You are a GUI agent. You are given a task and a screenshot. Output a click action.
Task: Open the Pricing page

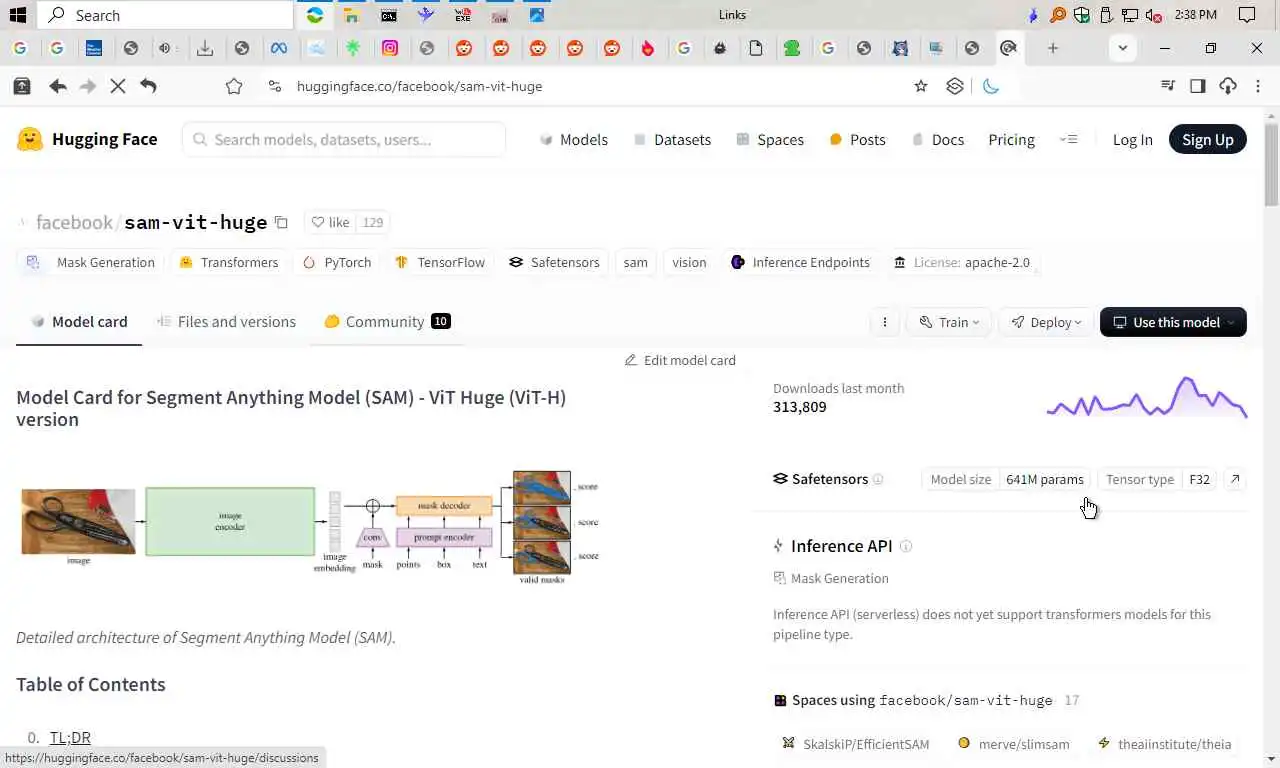point(1011,139)
